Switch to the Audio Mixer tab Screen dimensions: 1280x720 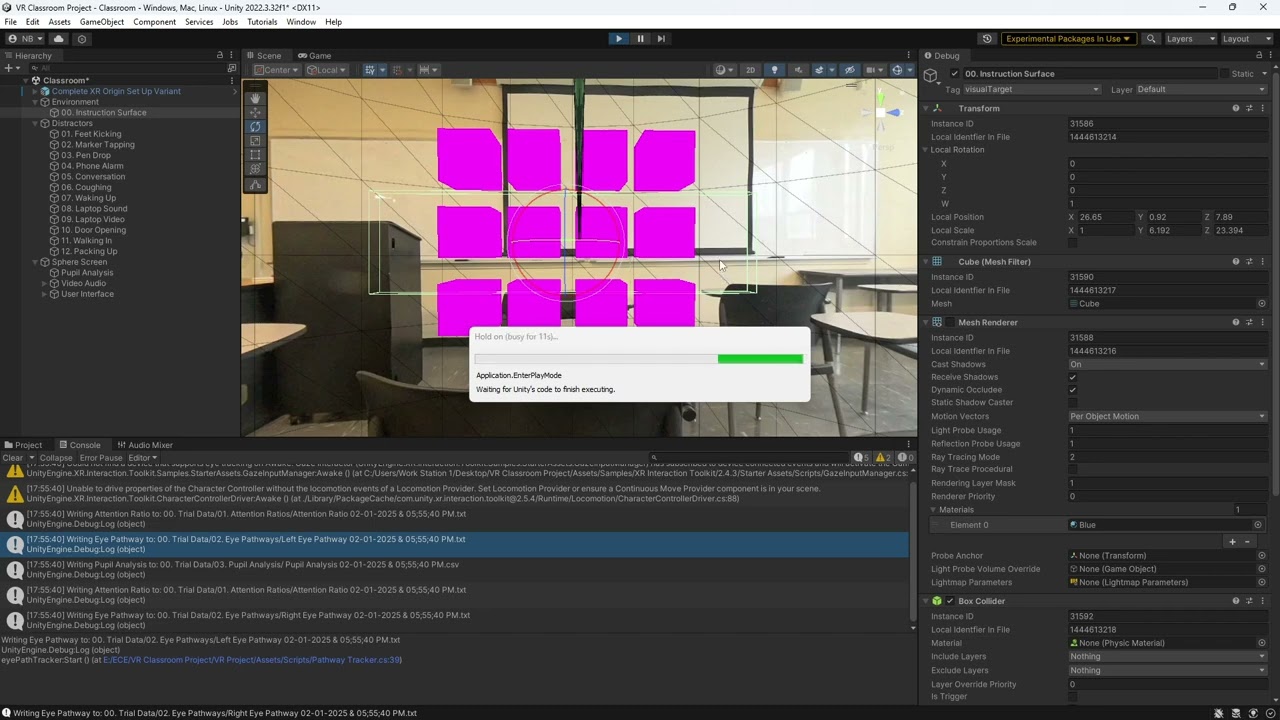tap(145, 445)
